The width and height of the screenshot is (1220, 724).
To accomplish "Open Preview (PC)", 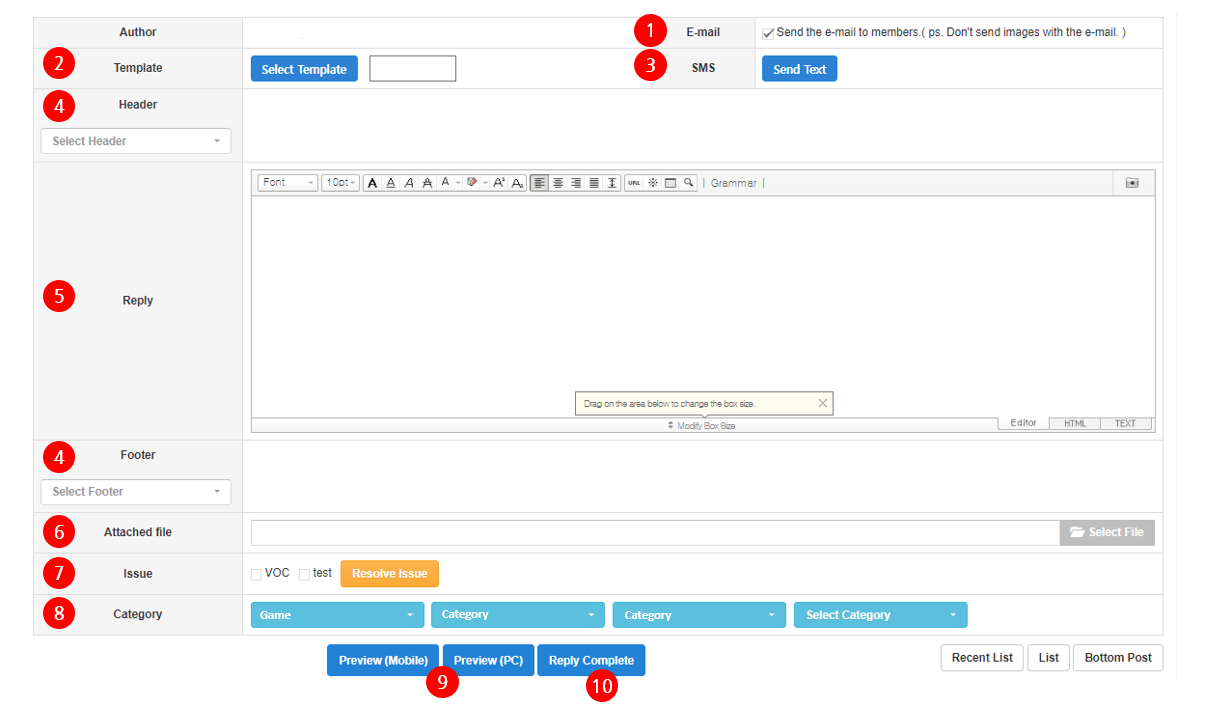I will pos(489,660).
